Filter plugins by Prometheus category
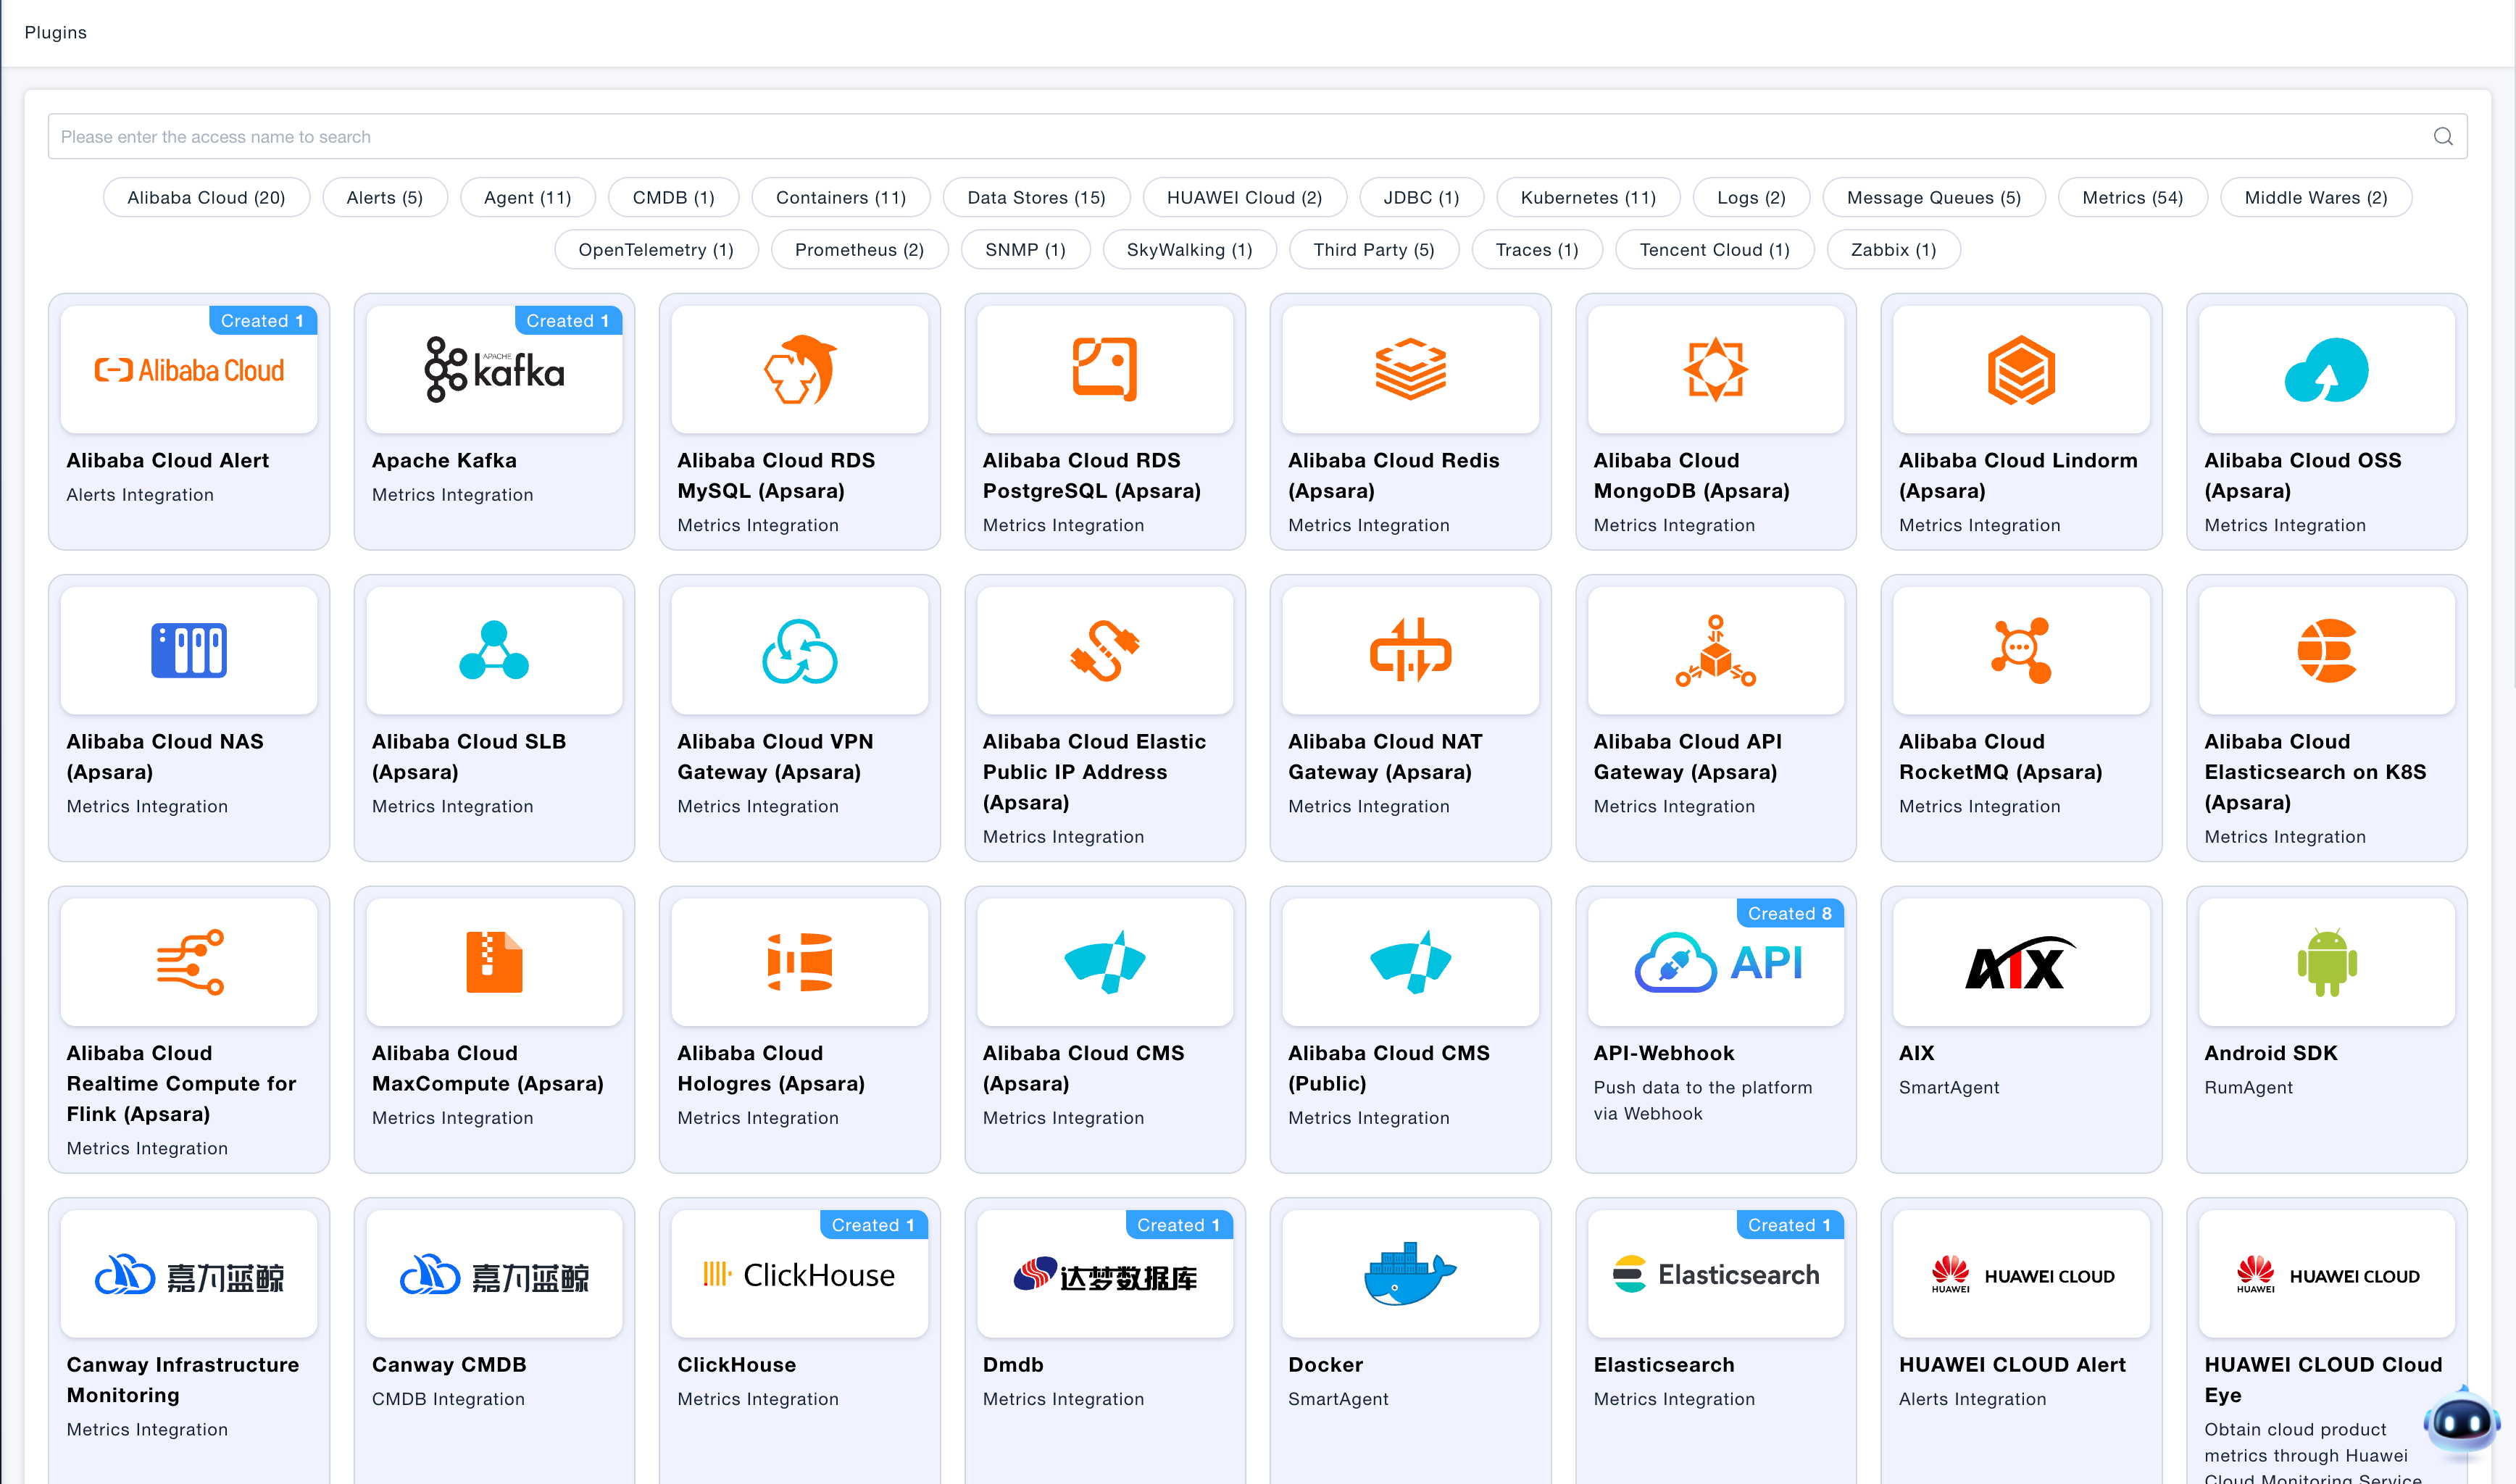The image size is (2516, 1484). tap(859, 249)
